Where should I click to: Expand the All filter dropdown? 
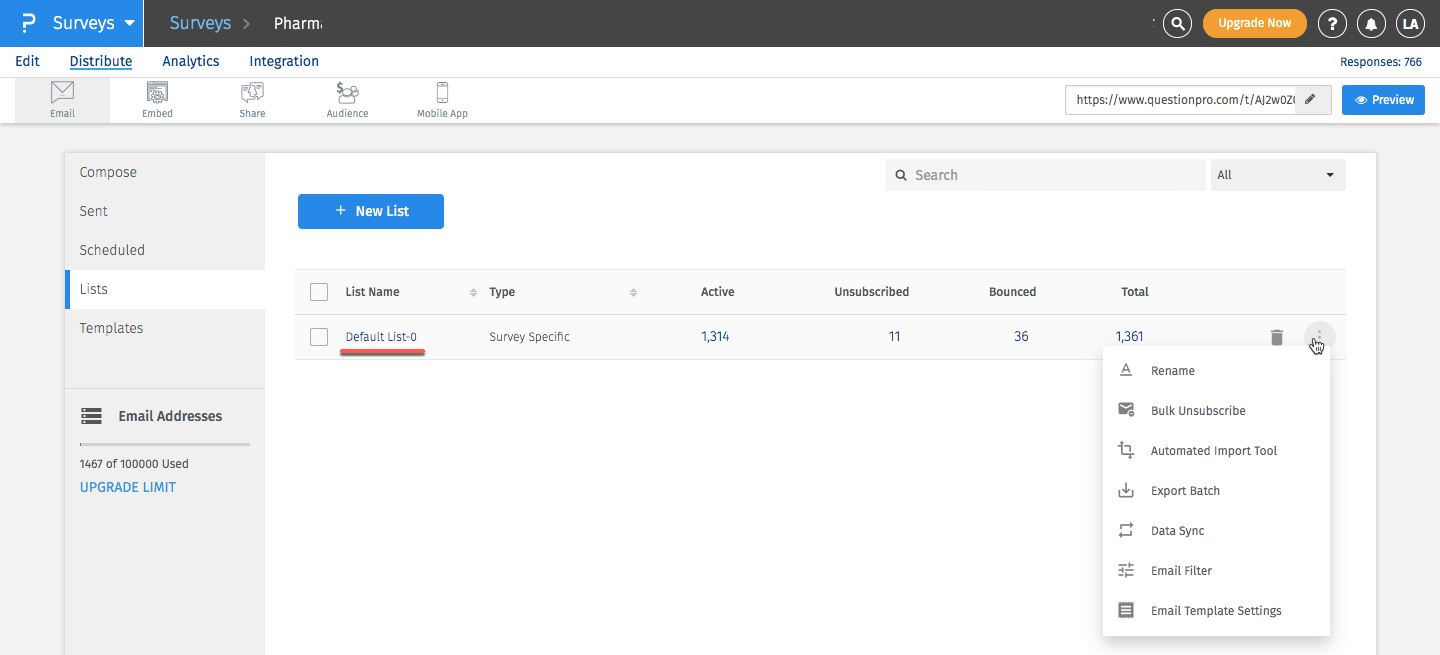point(1277,175)
